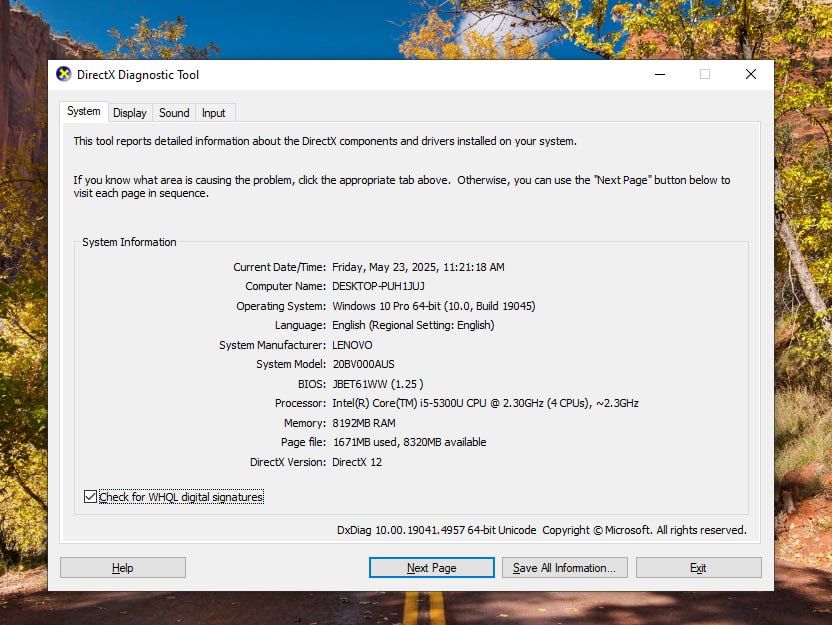
Task: Select the System tab
Action: click(x=84, y=111)
